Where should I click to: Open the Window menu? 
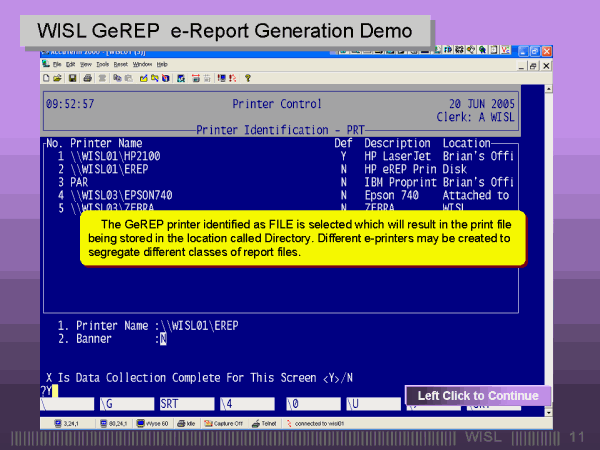[141, 64]
